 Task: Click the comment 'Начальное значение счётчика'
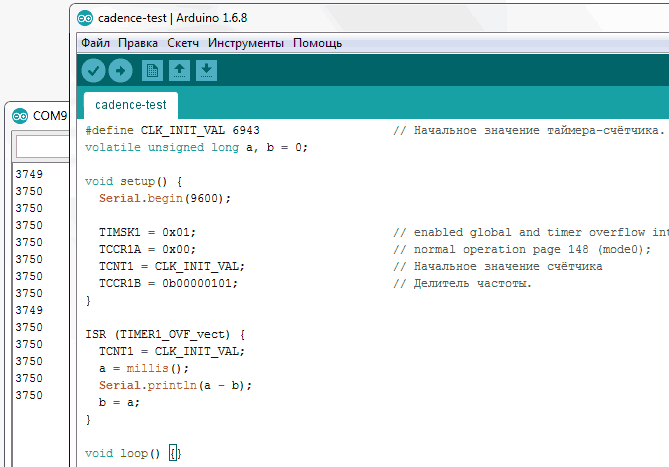tap(498, 267)
